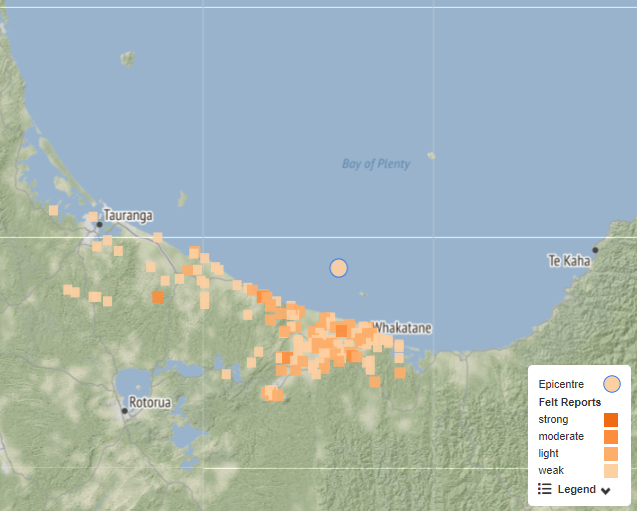Click the Tauranga city label
Screen dimensions: 637x511
[128, 215]
